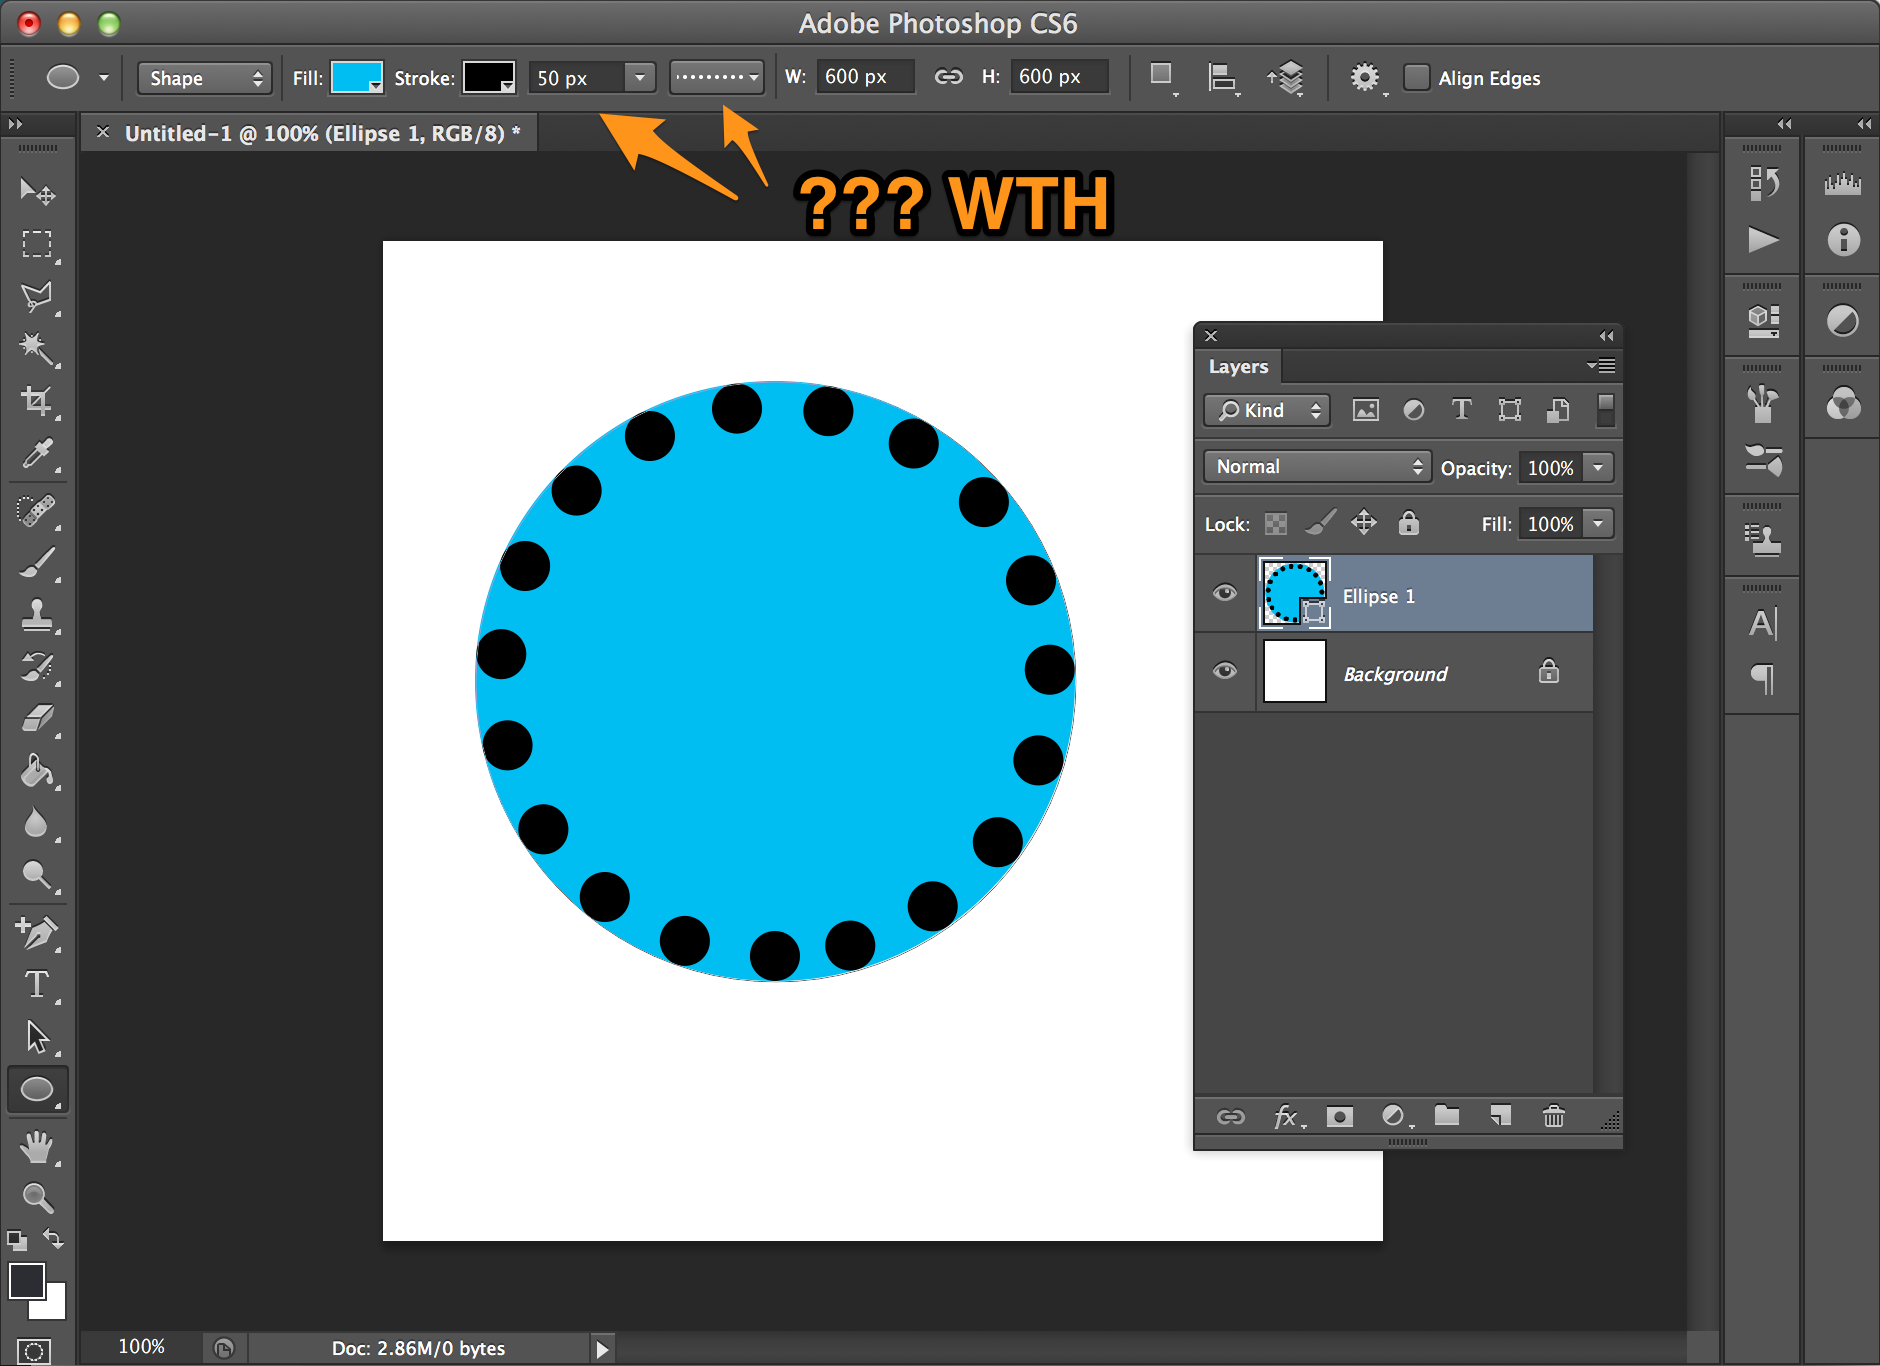
Task: Enable the Align Edges checkbox
Action: point(1417,77)
